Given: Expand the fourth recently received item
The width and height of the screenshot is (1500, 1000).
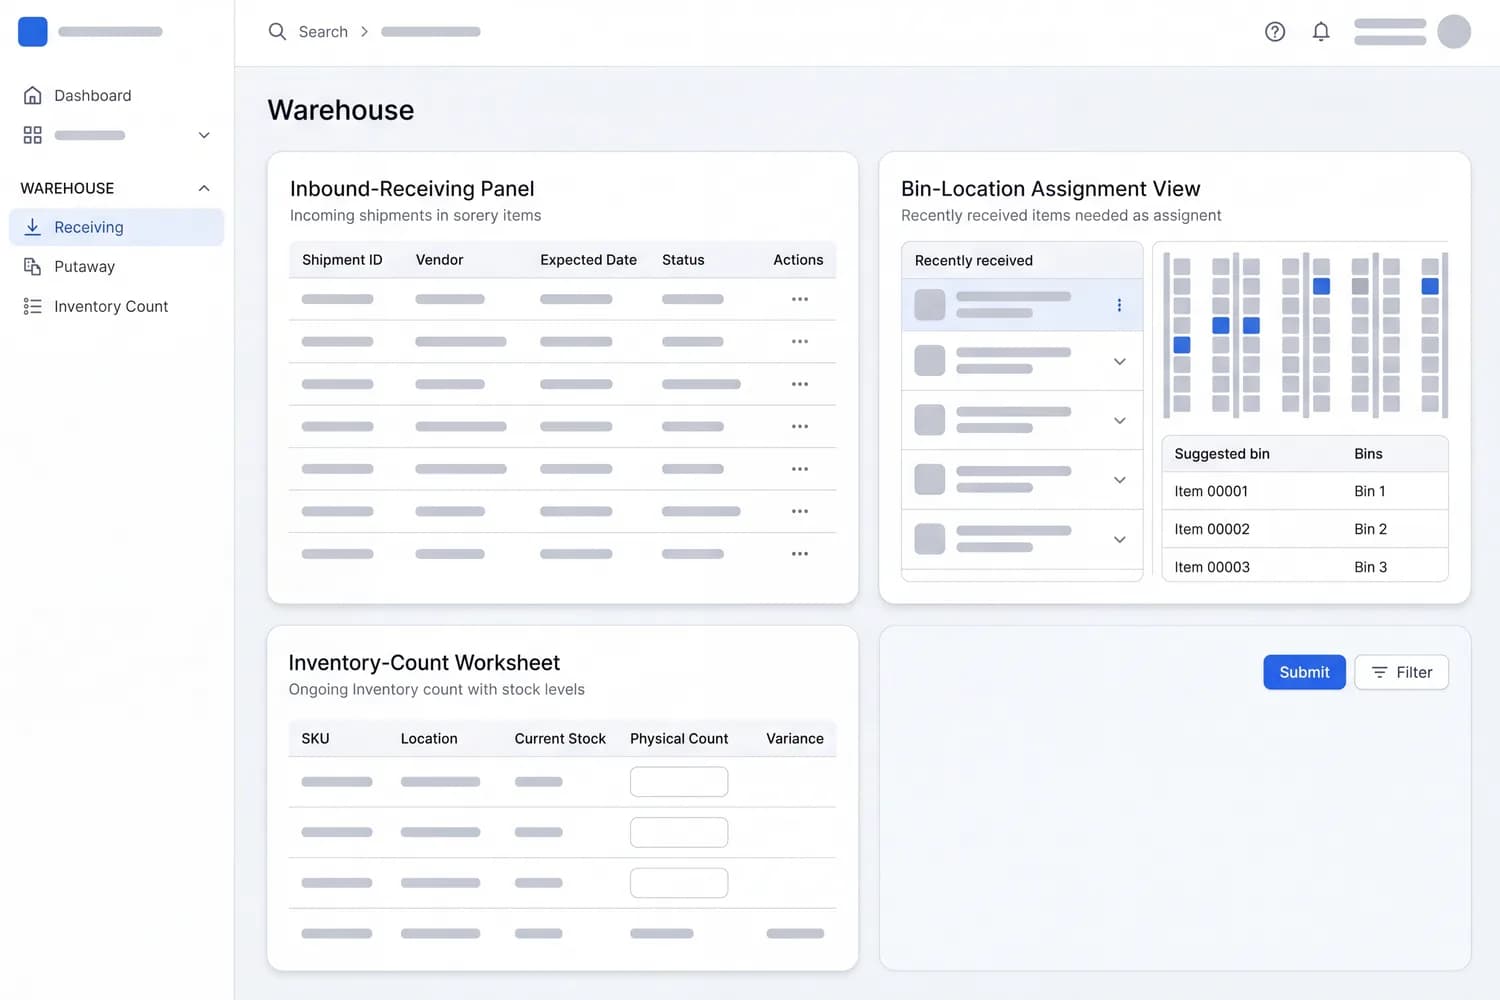Looking at the screenshot, I should (1120, 480).
